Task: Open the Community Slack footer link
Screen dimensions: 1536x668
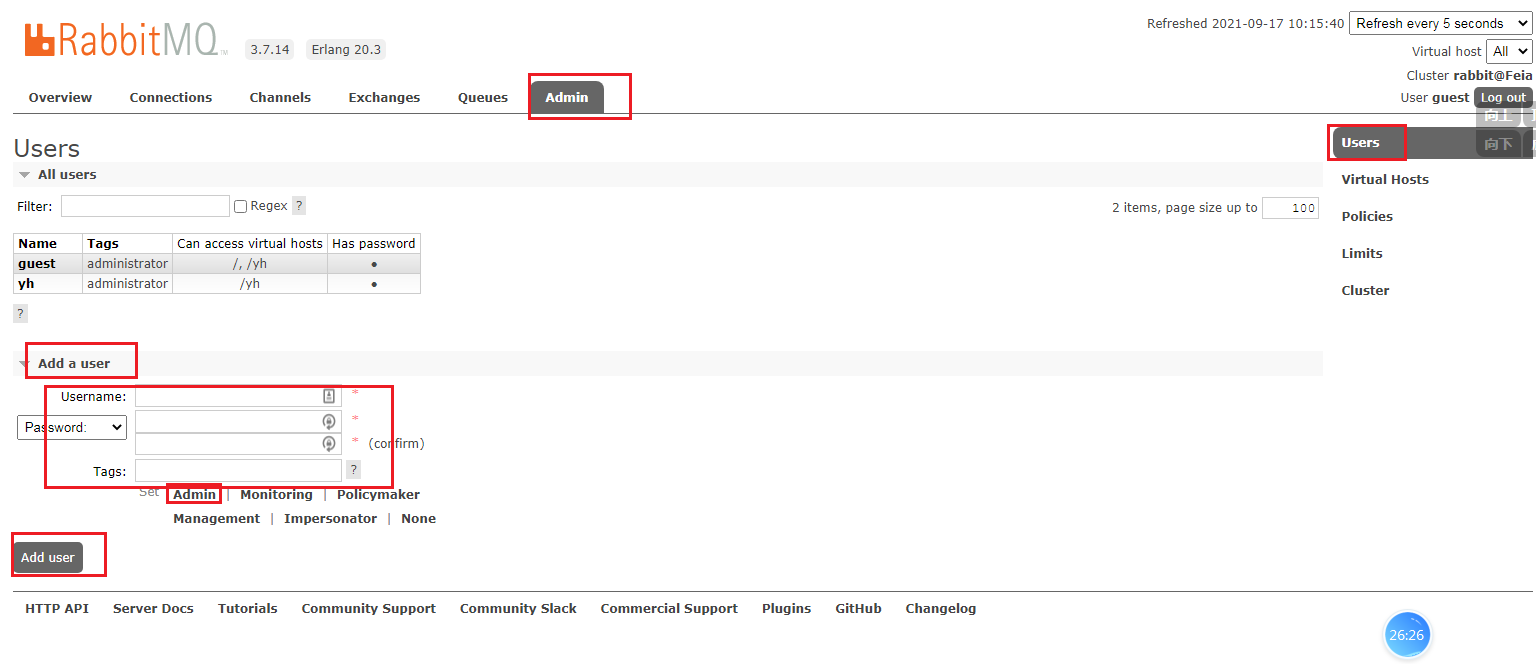Action: pos(518,608)
